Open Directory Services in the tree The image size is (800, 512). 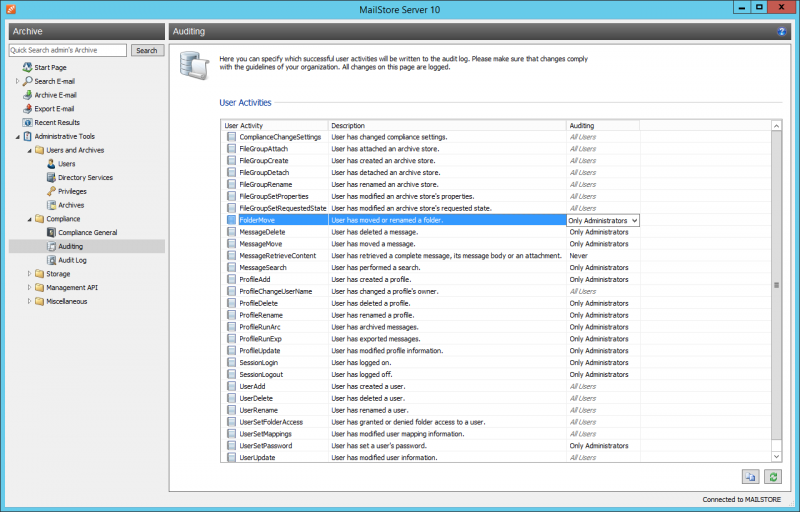(85, 177)
